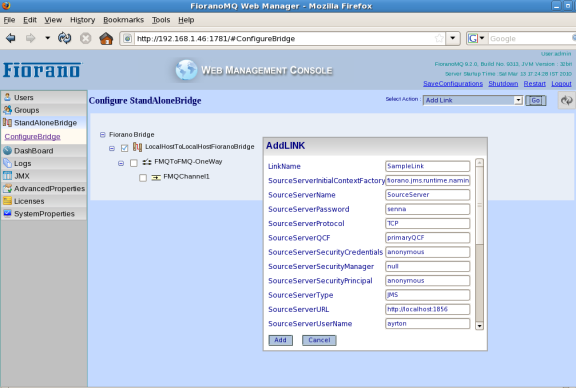Collapse the Fiorano Bridge tree root
Screen dimensions: 576x388
coord(102,134)
